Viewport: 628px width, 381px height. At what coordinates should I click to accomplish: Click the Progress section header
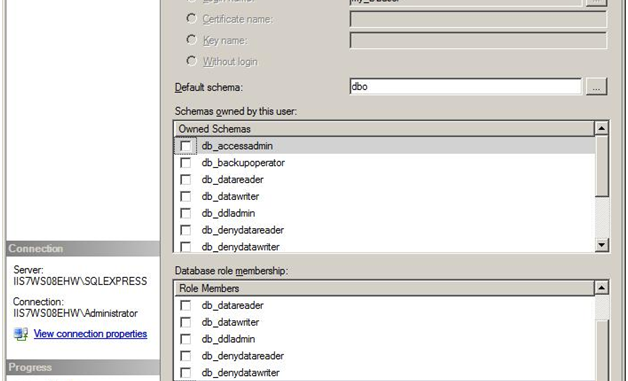point(83,367)
